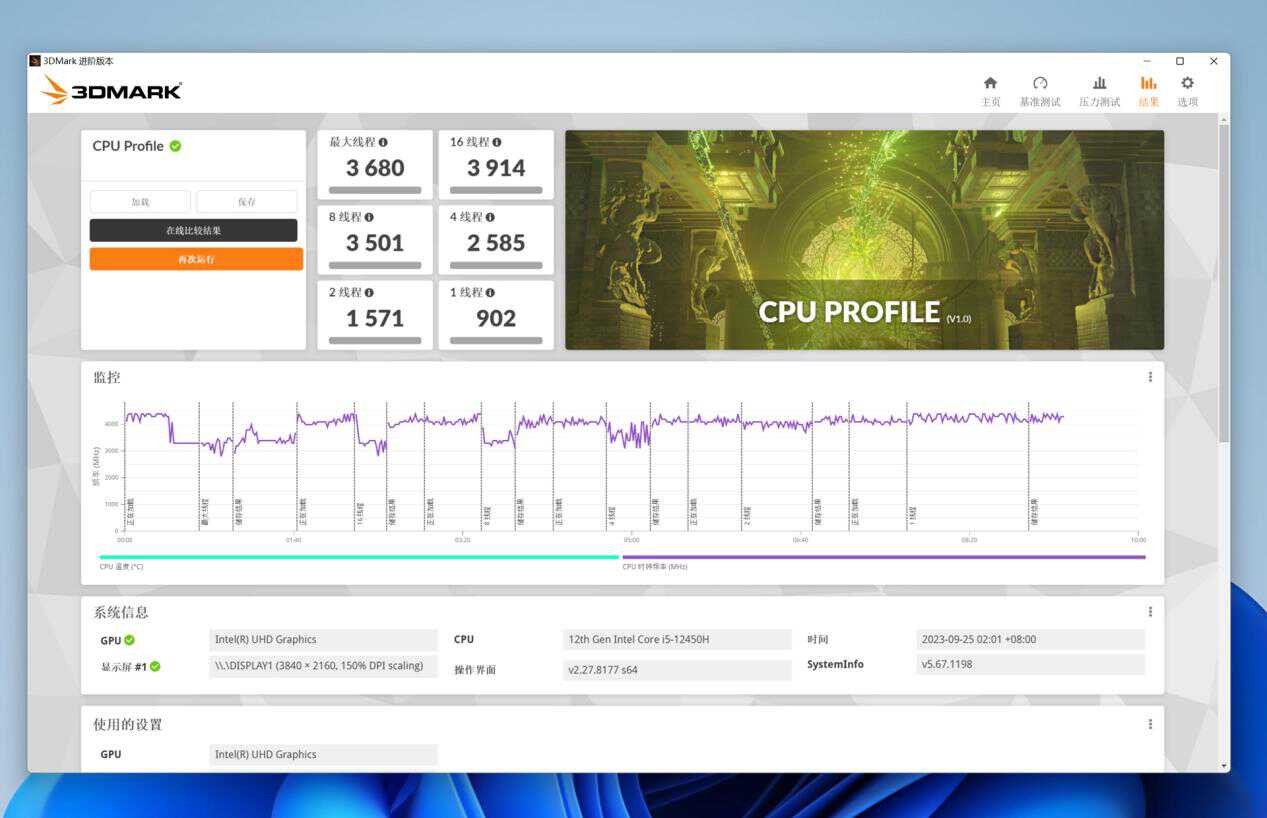The image size is (1267, 818).
Task: Open the 监控 panel three-dot menu
Action: pos(1150,377)
